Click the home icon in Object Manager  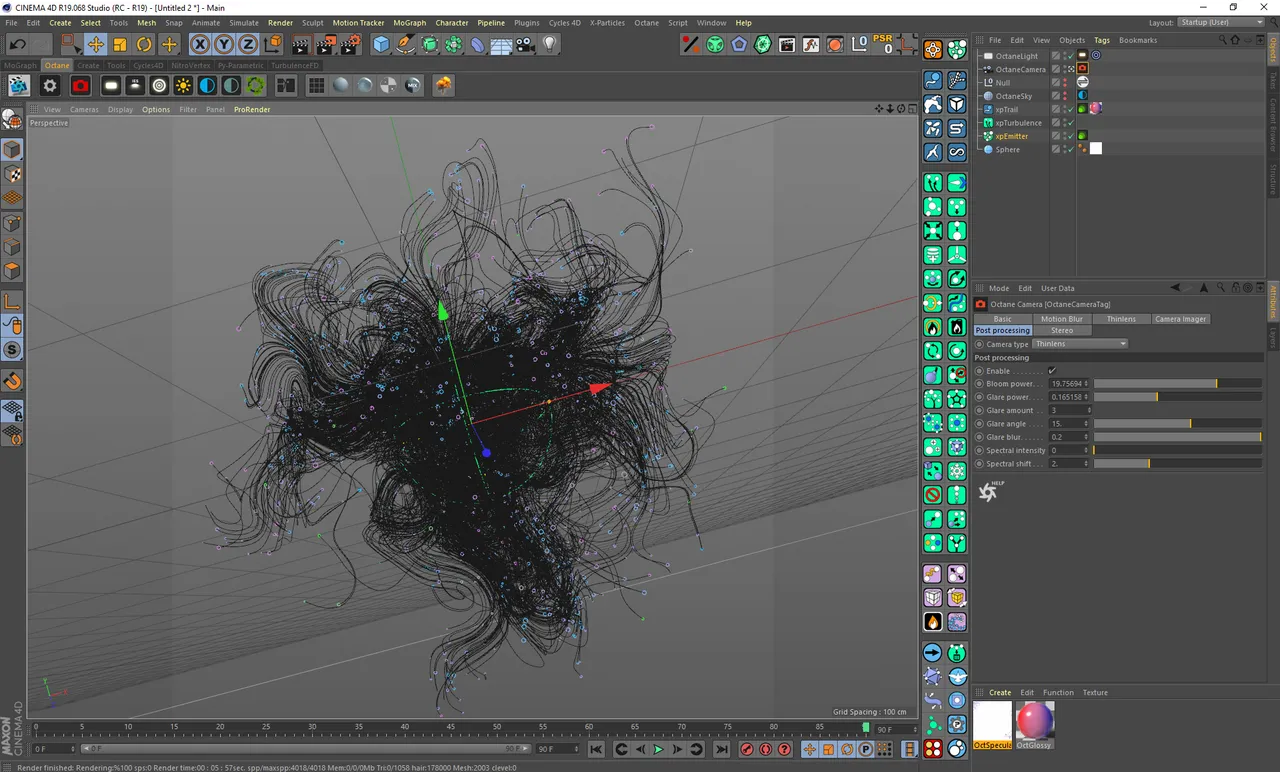pos(1235,40)
